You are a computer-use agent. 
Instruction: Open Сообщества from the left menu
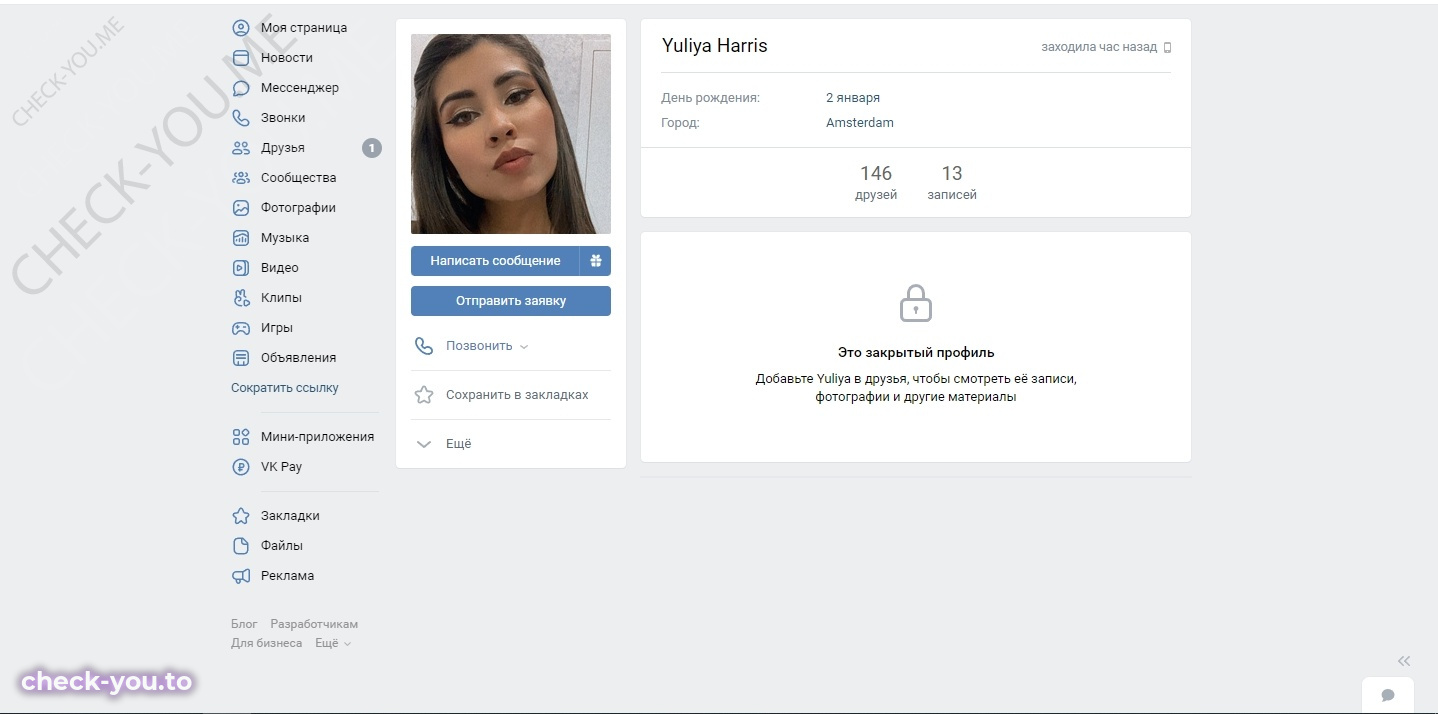pos(299,178)
